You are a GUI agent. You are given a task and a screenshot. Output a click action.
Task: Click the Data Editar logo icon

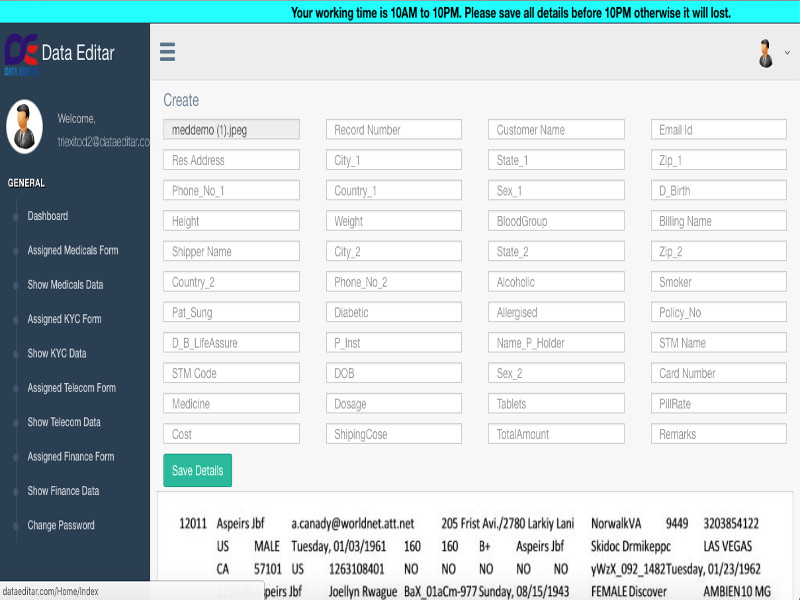(x=21, y=53)
